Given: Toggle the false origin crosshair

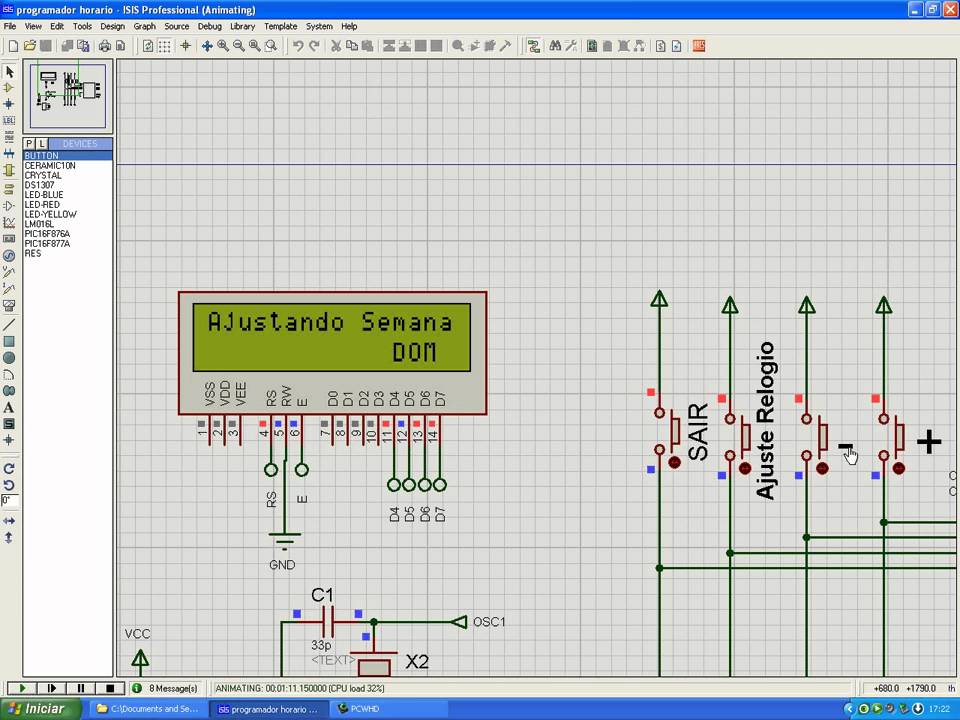Looking at the screenshot, I should [186, 46].
